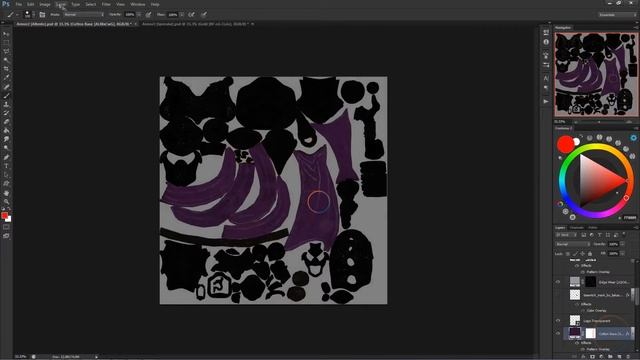The image size is (640, 360).
Task: Open the brush panel toggle icon
Action: point(42,15)
